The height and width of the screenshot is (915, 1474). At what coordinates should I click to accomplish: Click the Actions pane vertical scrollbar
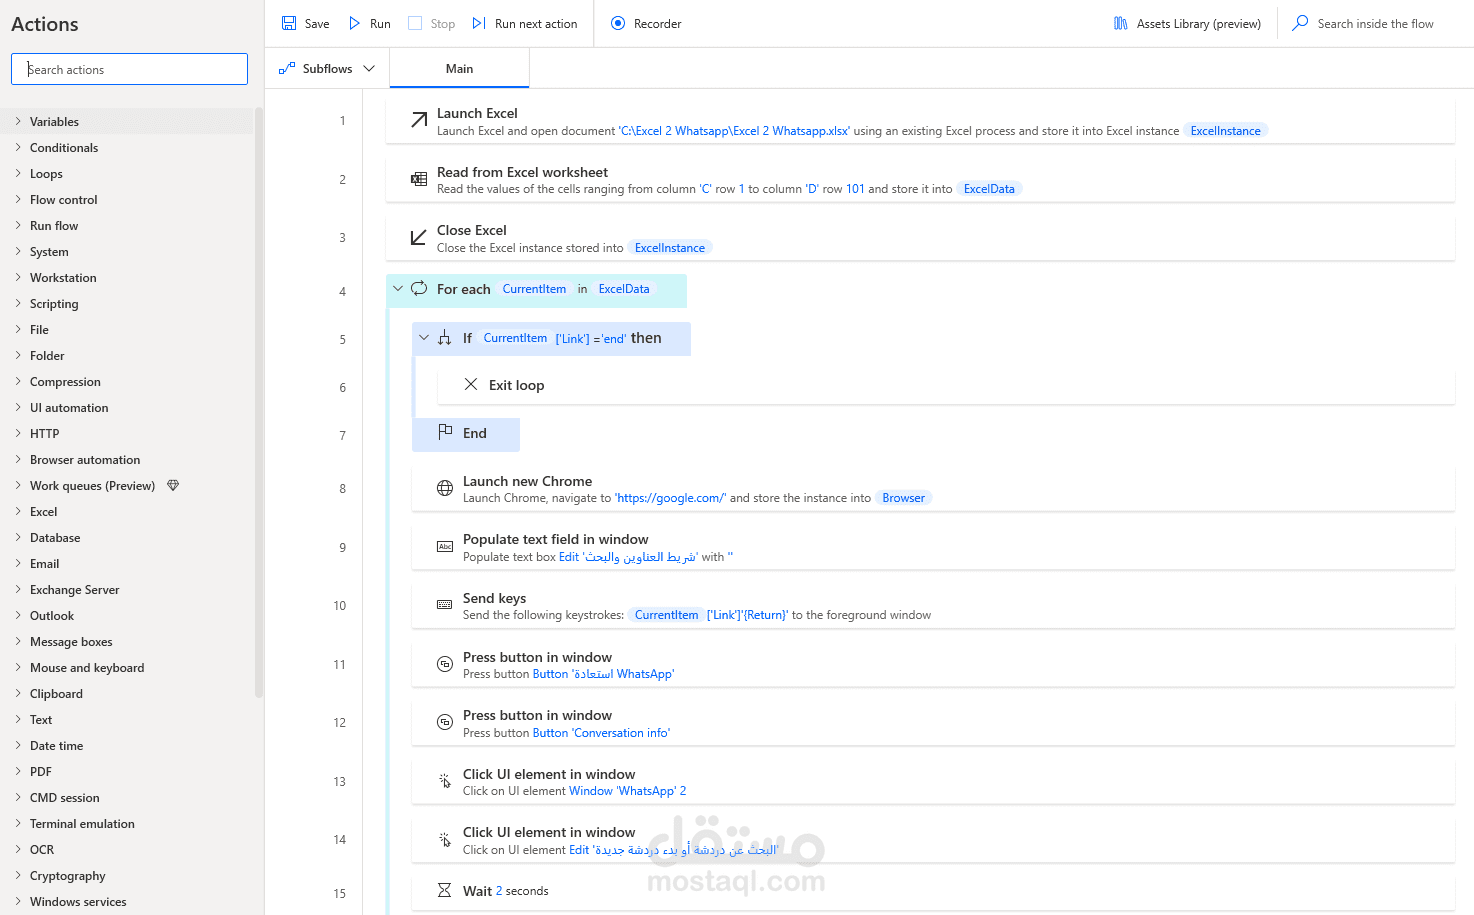(259, 400)
